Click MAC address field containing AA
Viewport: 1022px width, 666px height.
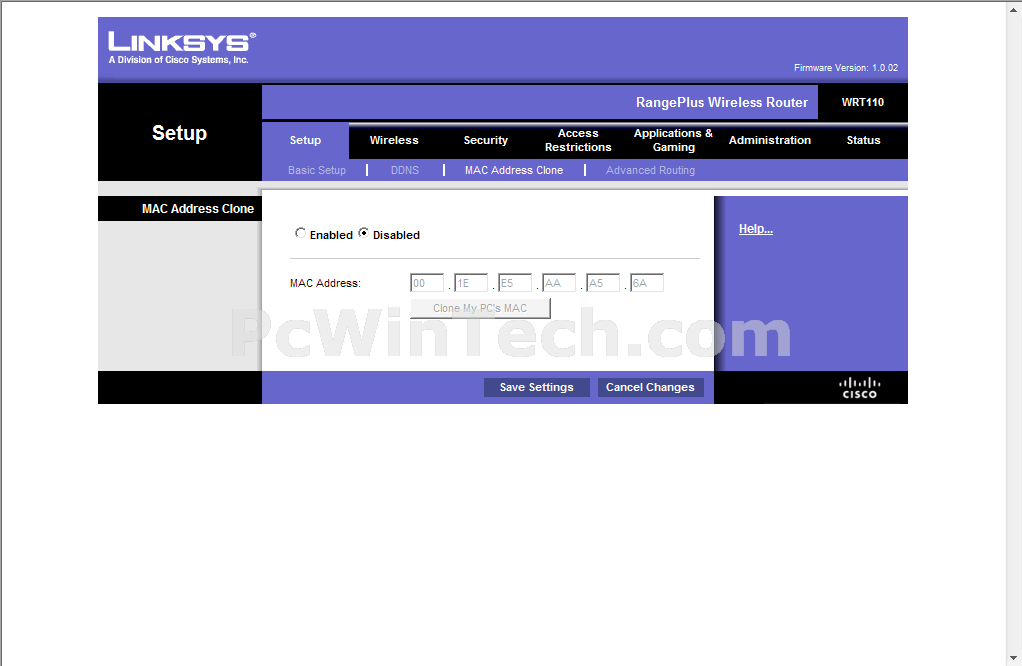point(559,283)
